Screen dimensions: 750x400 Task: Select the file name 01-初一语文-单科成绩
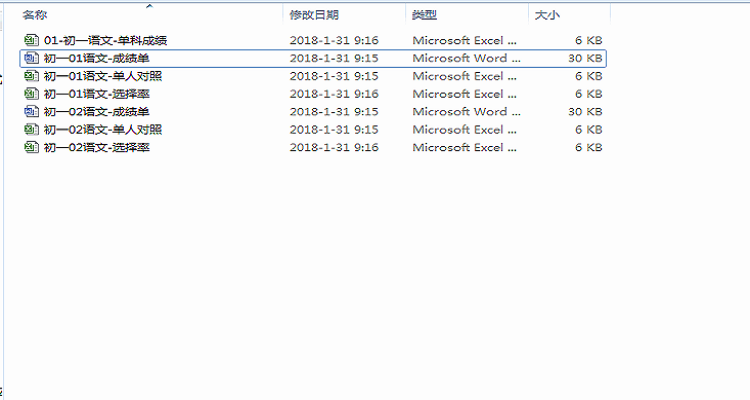[105, 40]
